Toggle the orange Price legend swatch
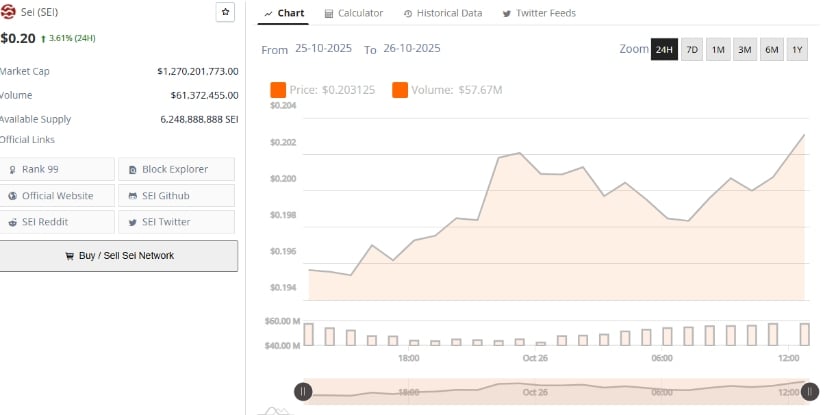Image resolution: width=825 pixels, height=415 pixels. click(278, 91)
